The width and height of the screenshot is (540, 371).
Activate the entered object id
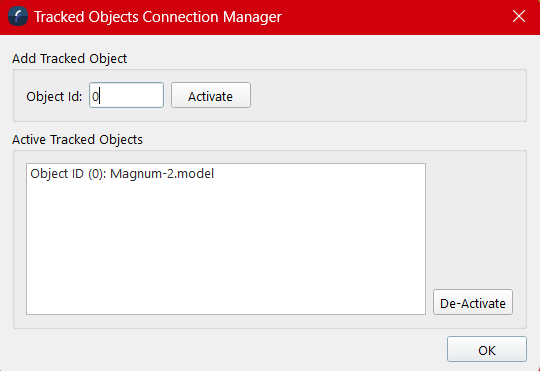point(211,95)
